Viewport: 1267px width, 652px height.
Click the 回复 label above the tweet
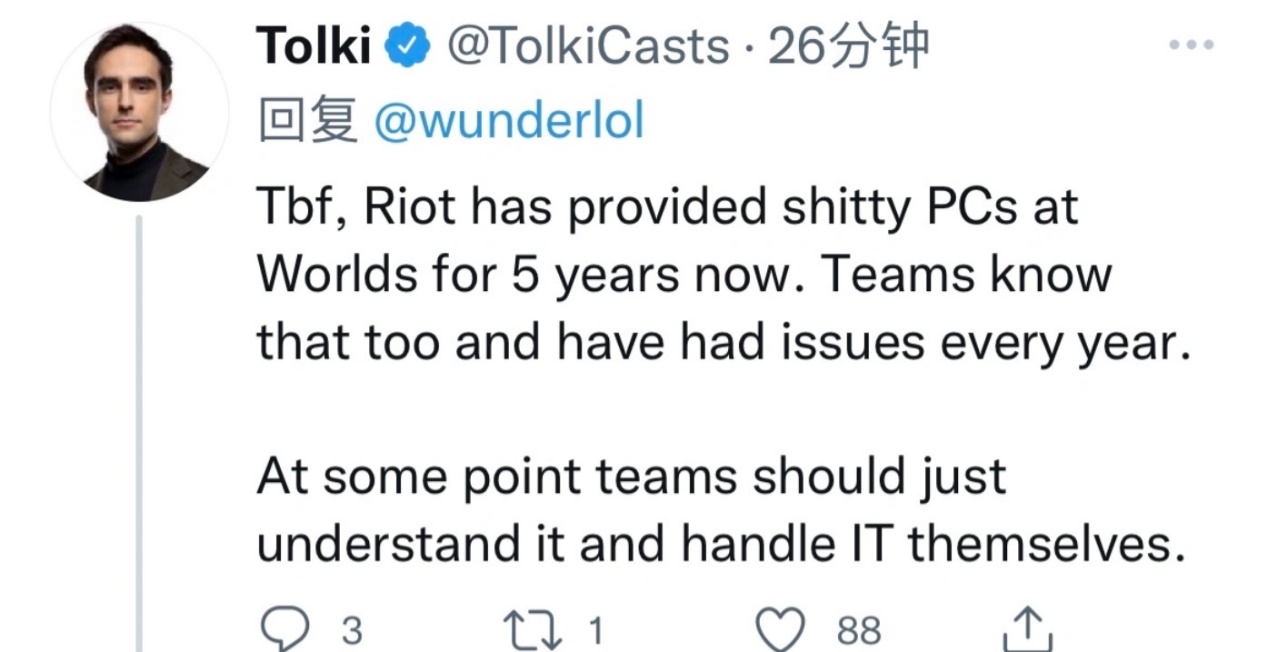pyautogui.click(x=307, y=122)
